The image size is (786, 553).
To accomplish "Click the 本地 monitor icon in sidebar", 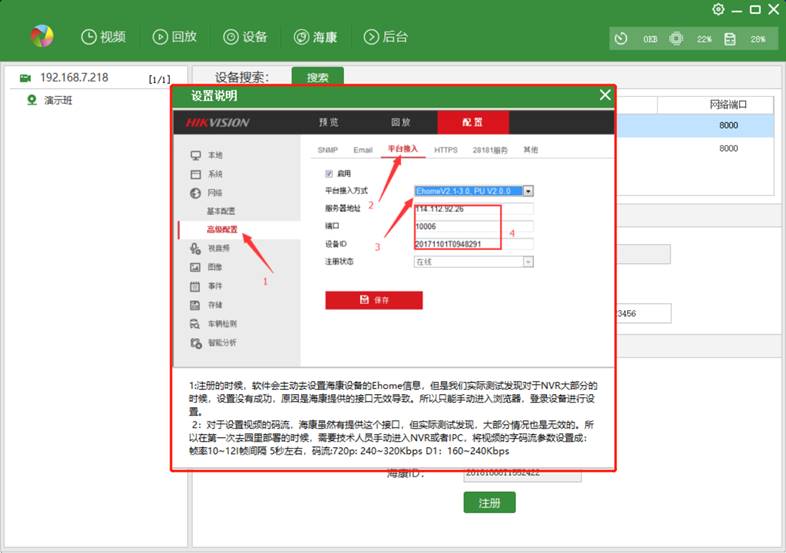I will click(x=196, y=156).
